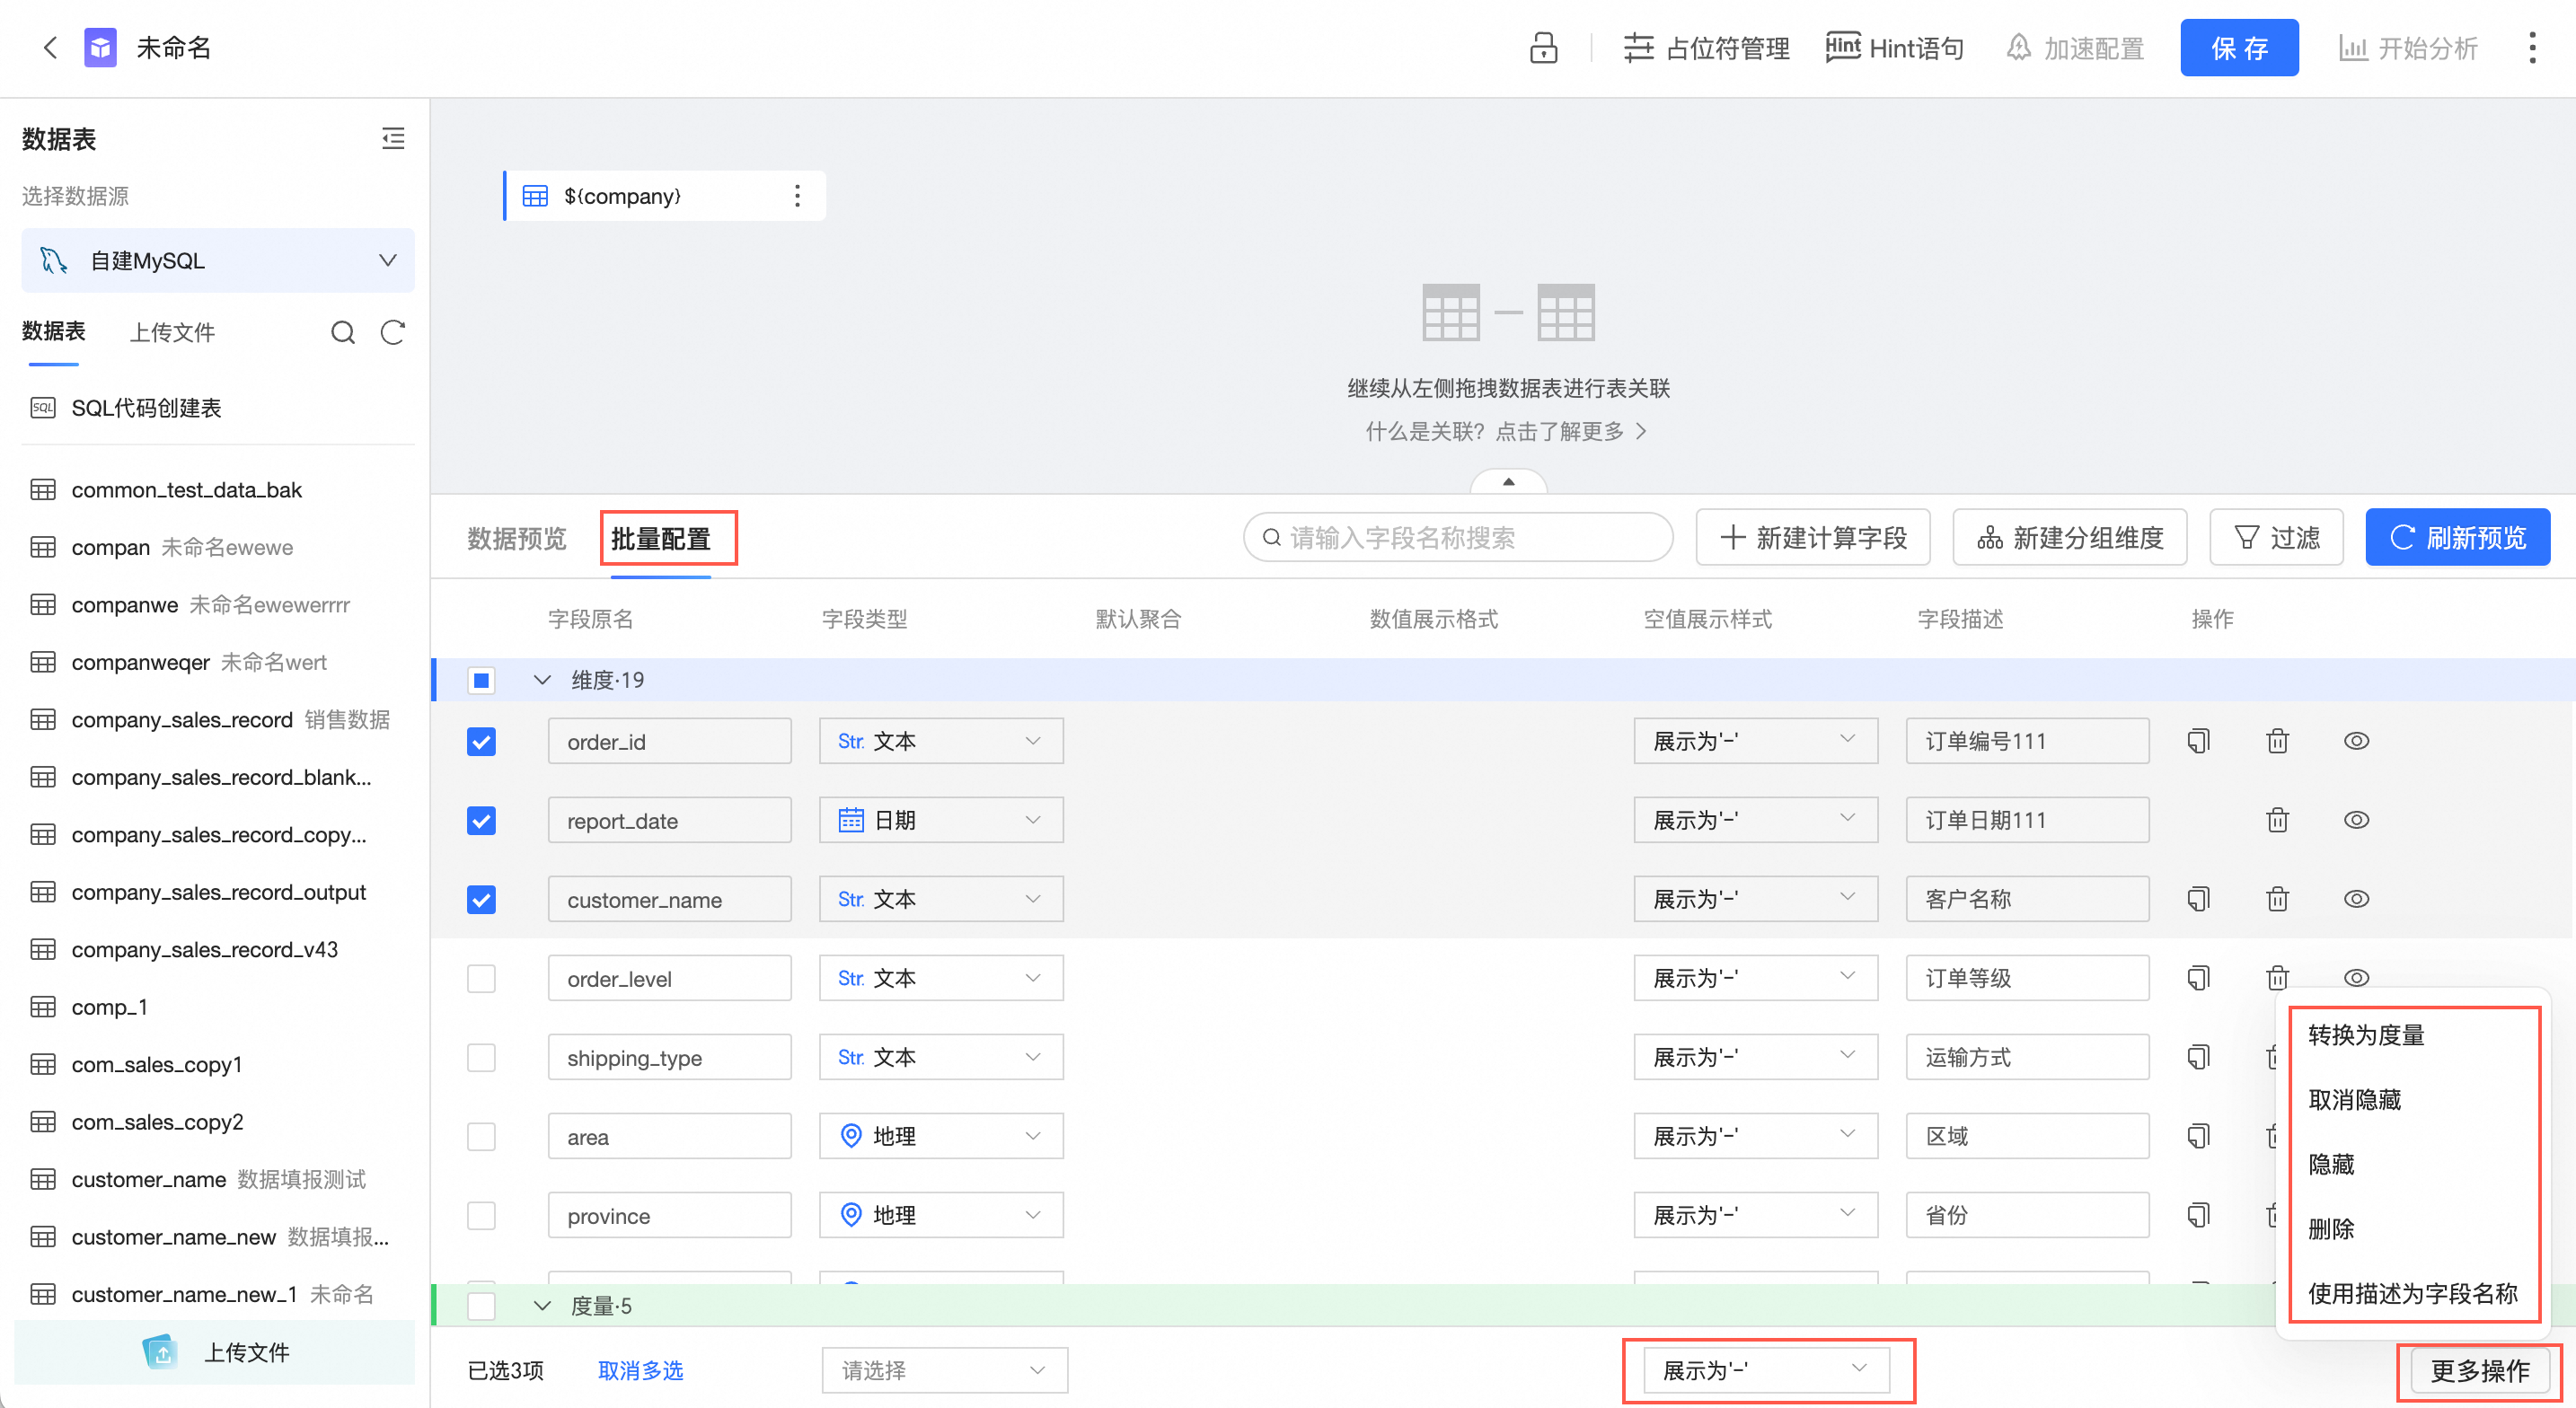Check the order_level row checkbox
The image size is (2576, 1408).
(481, 978)
